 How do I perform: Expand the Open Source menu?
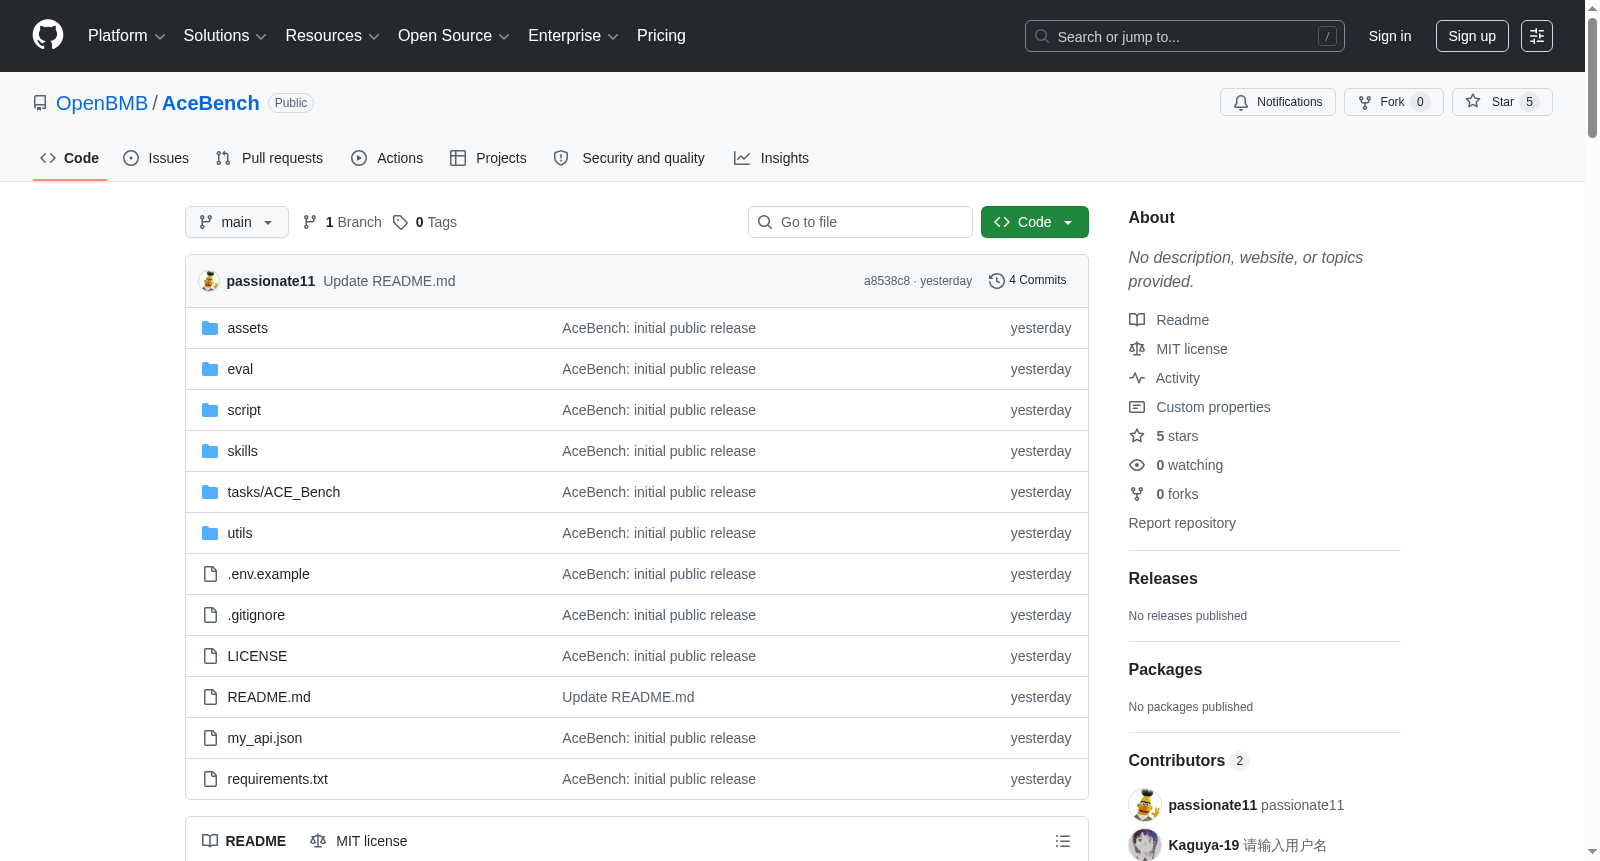(454, 36)
